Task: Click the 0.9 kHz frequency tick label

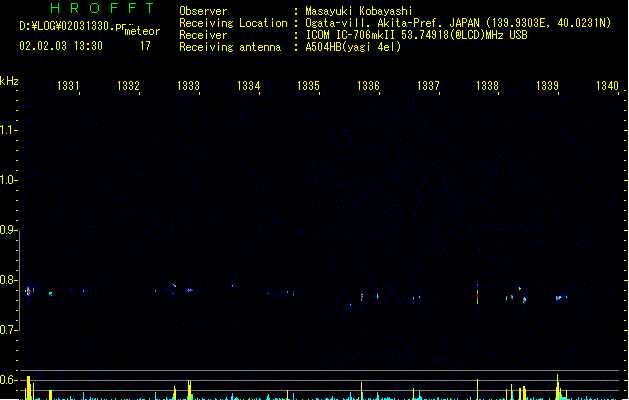Action: click(7, 229)
